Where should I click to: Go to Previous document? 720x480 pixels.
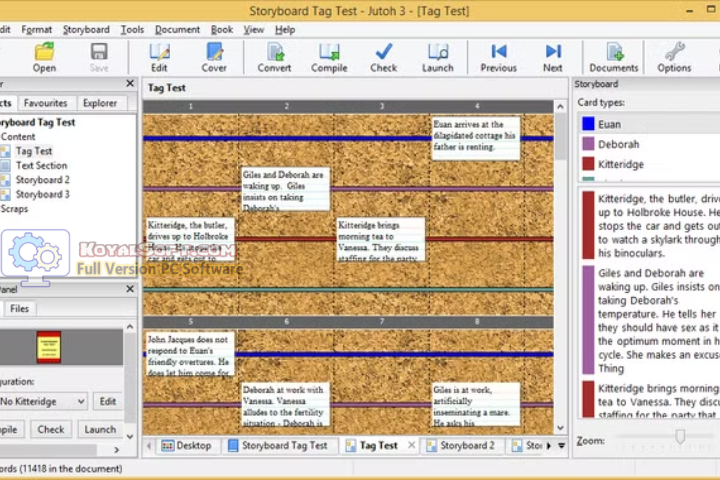498,57
